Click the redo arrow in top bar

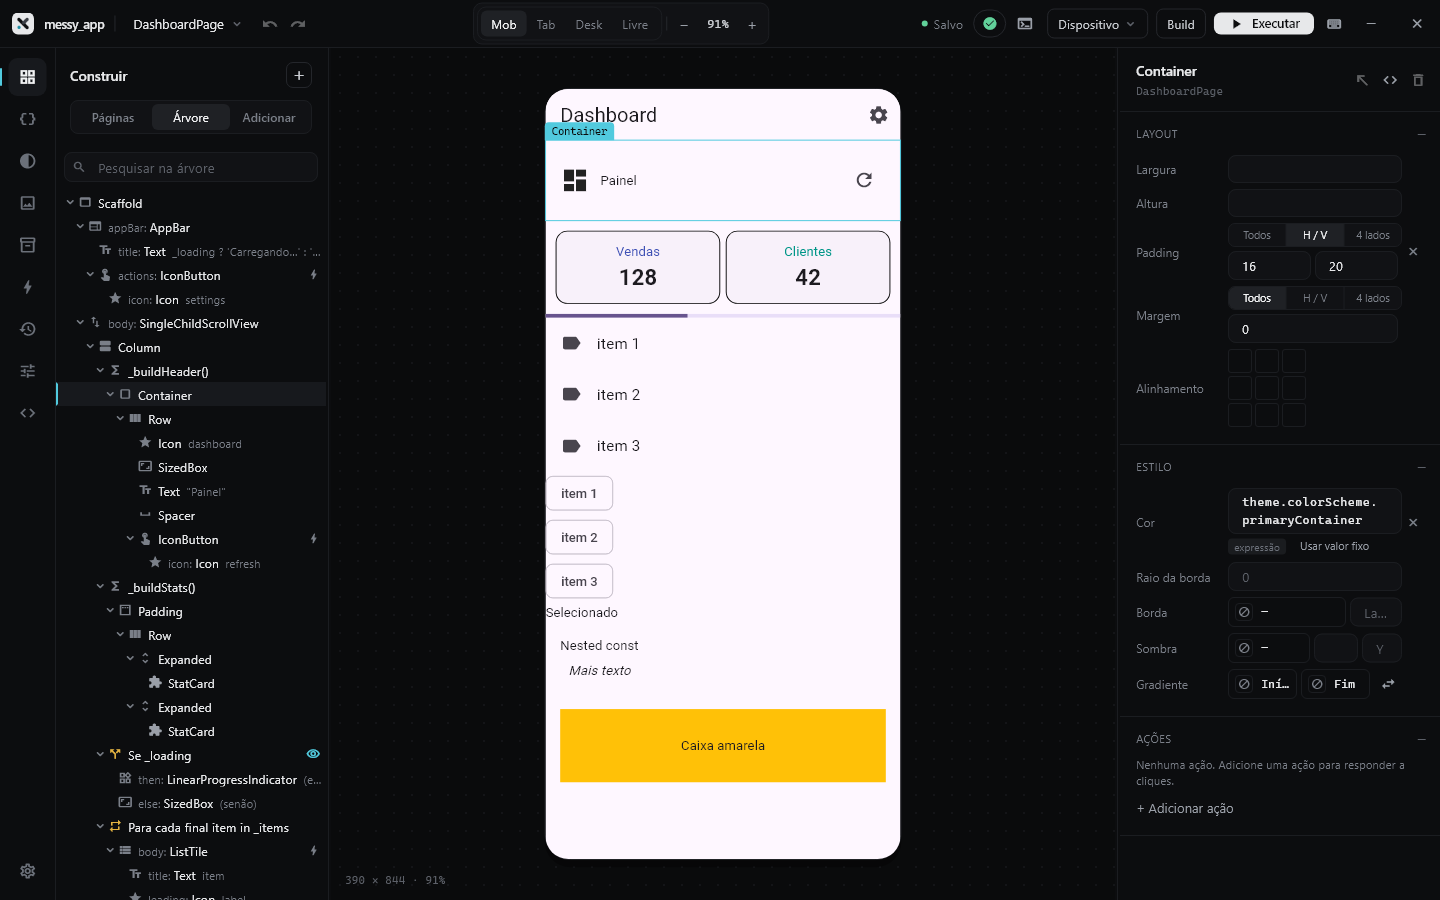(298, 24)
